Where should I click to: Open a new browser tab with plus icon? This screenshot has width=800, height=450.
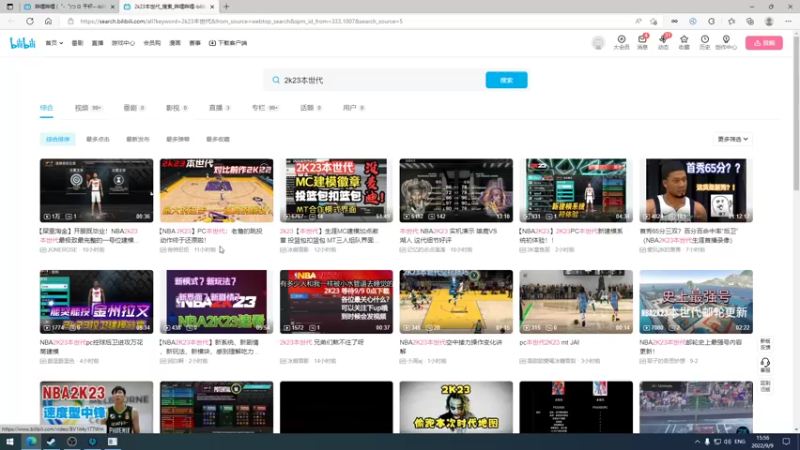click(226, 7)
